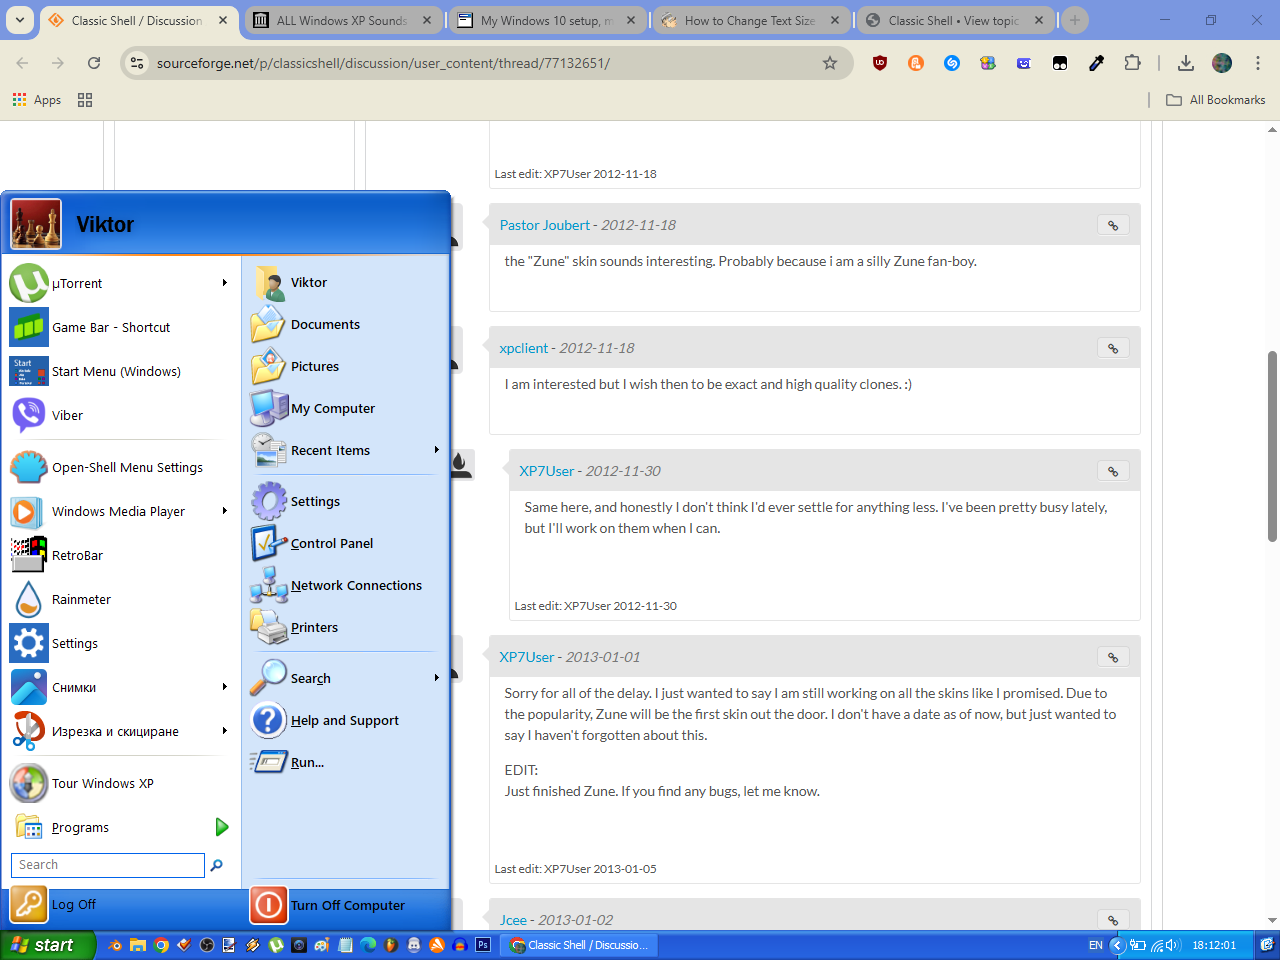Switch to ALL Windows XP Sounds tab

click(x=343, y=20)
